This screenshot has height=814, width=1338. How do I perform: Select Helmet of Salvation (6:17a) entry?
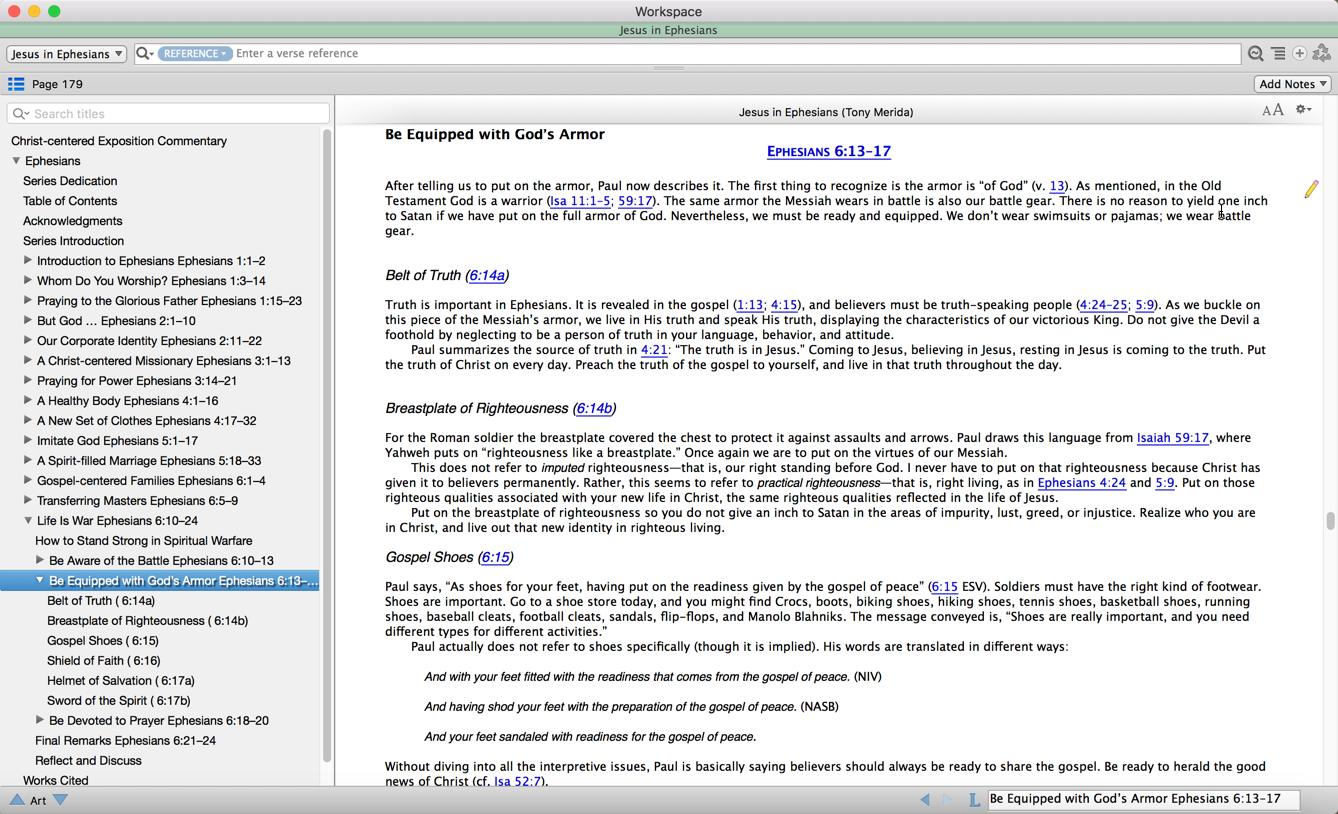tap(121, 681)
